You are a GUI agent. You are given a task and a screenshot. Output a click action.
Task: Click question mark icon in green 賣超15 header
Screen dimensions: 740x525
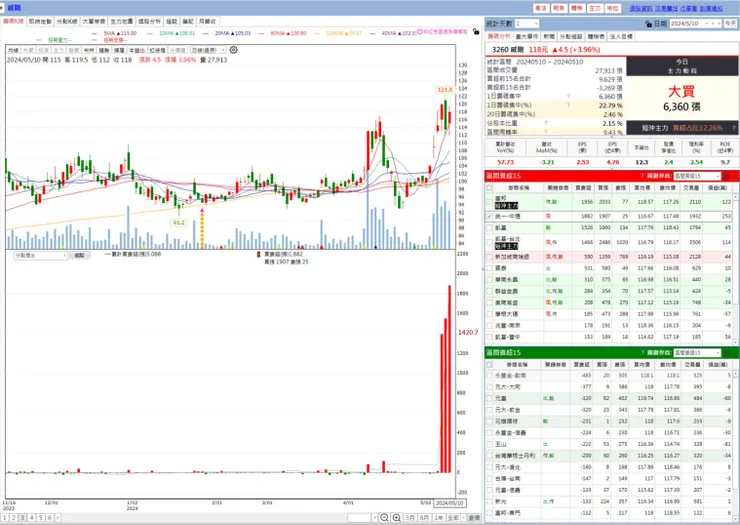[642, 353]
